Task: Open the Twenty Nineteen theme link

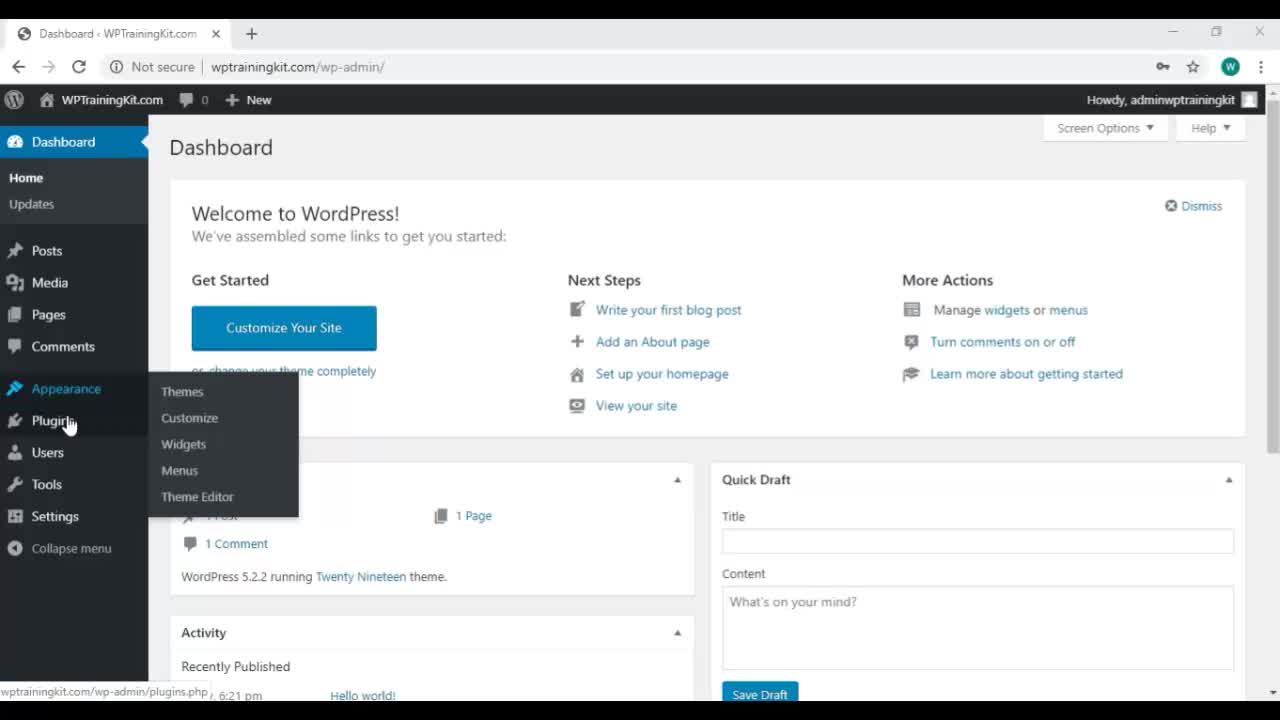Action: coord(361,577)
